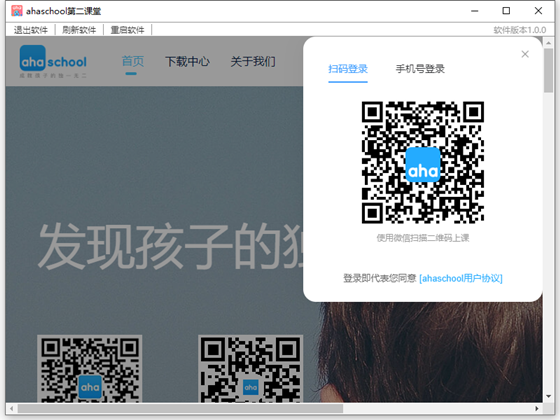Close the login popup dialog
Screen dimensions: 560x420
[x=525, y=54]
